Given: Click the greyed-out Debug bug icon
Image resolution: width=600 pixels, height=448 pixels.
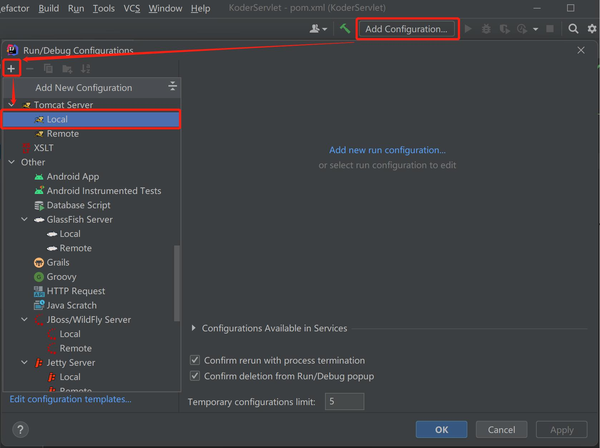Looking at the screenshot, I should point(486,29).
